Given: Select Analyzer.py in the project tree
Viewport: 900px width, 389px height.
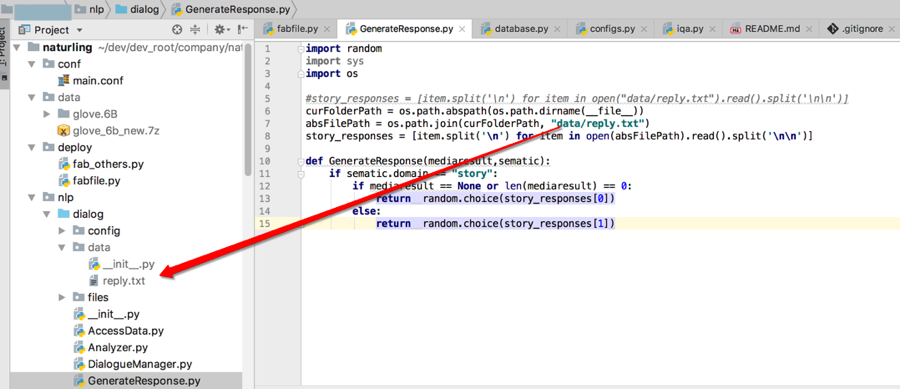Looking at the screenshot, I should click(111, 347).
